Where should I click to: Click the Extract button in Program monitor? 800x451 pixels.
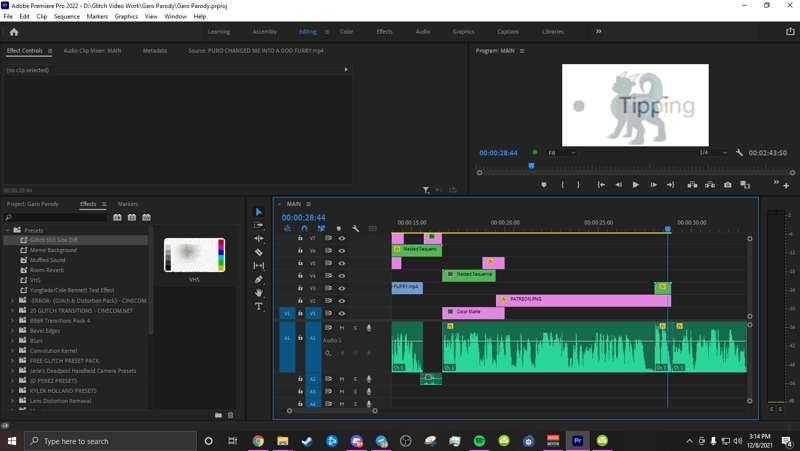tap(710, 185)
